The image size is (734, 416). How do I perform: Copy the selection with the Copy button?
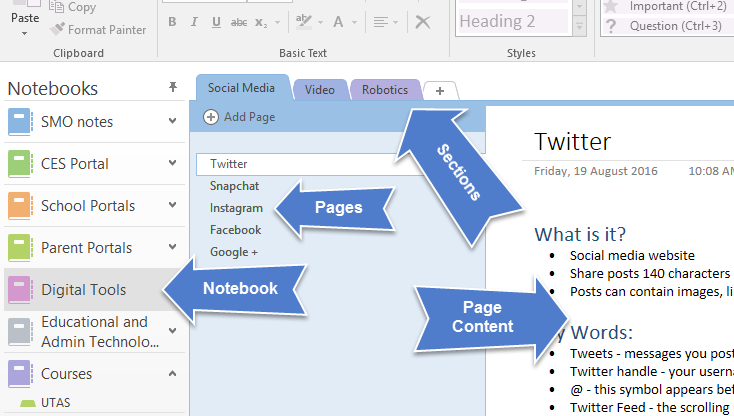point(72,7)
